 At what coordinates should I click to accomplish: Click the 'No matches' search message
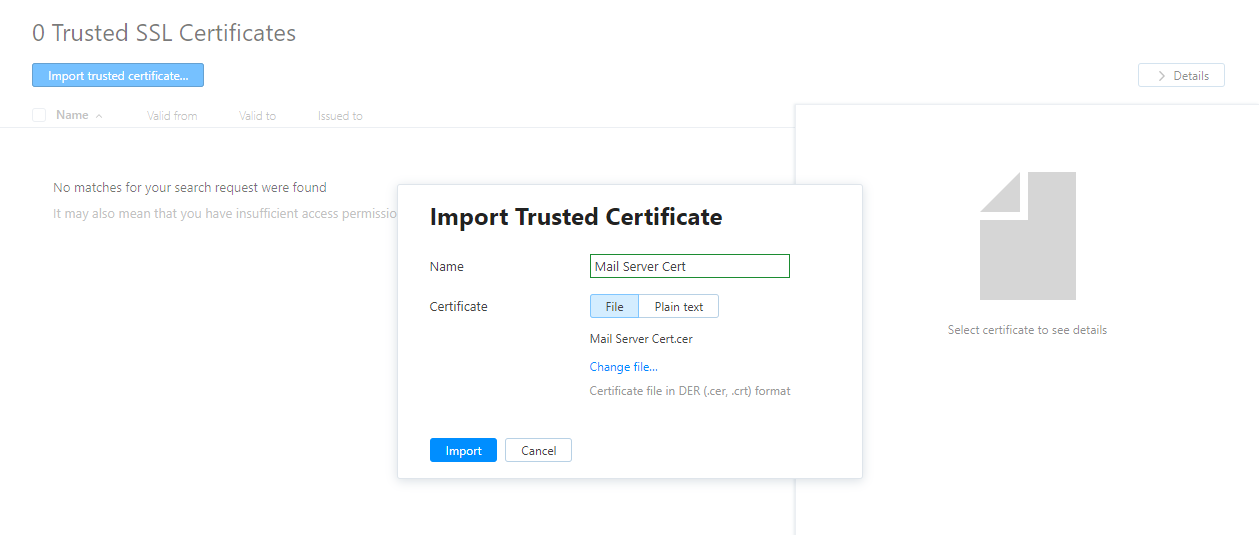[x=189, y=187]
